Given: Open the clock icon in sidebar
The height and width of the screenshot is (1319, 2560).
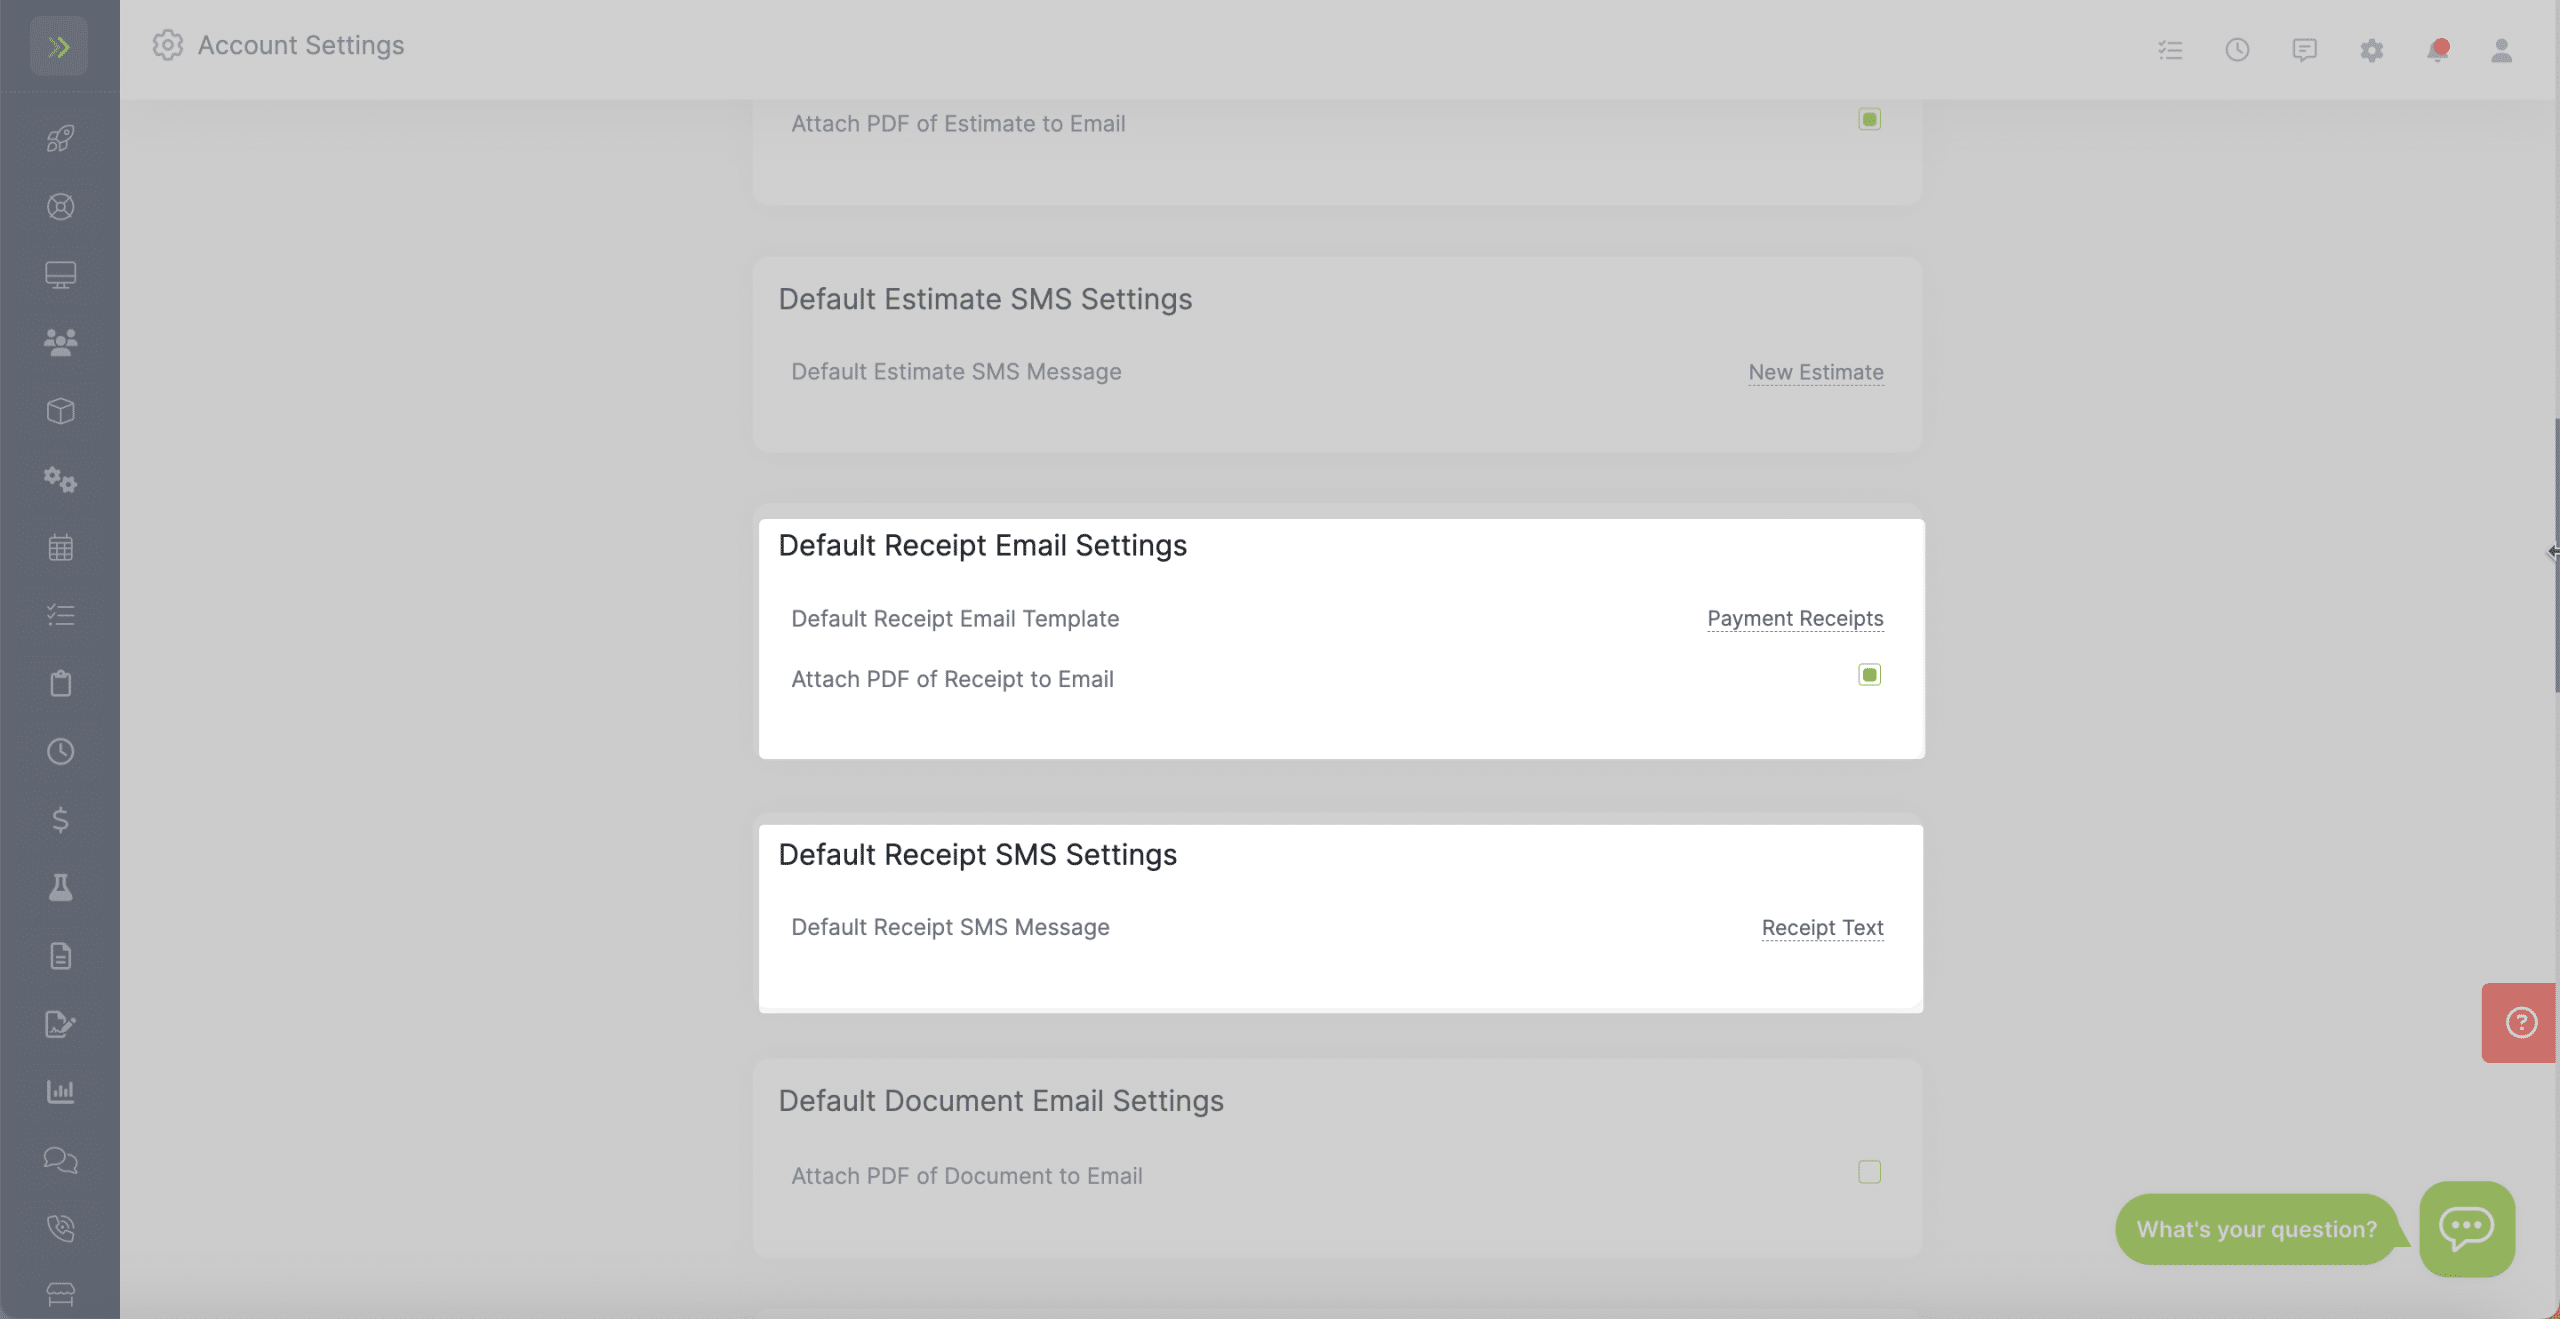Looking at the screenshot, I should point(60,752).
